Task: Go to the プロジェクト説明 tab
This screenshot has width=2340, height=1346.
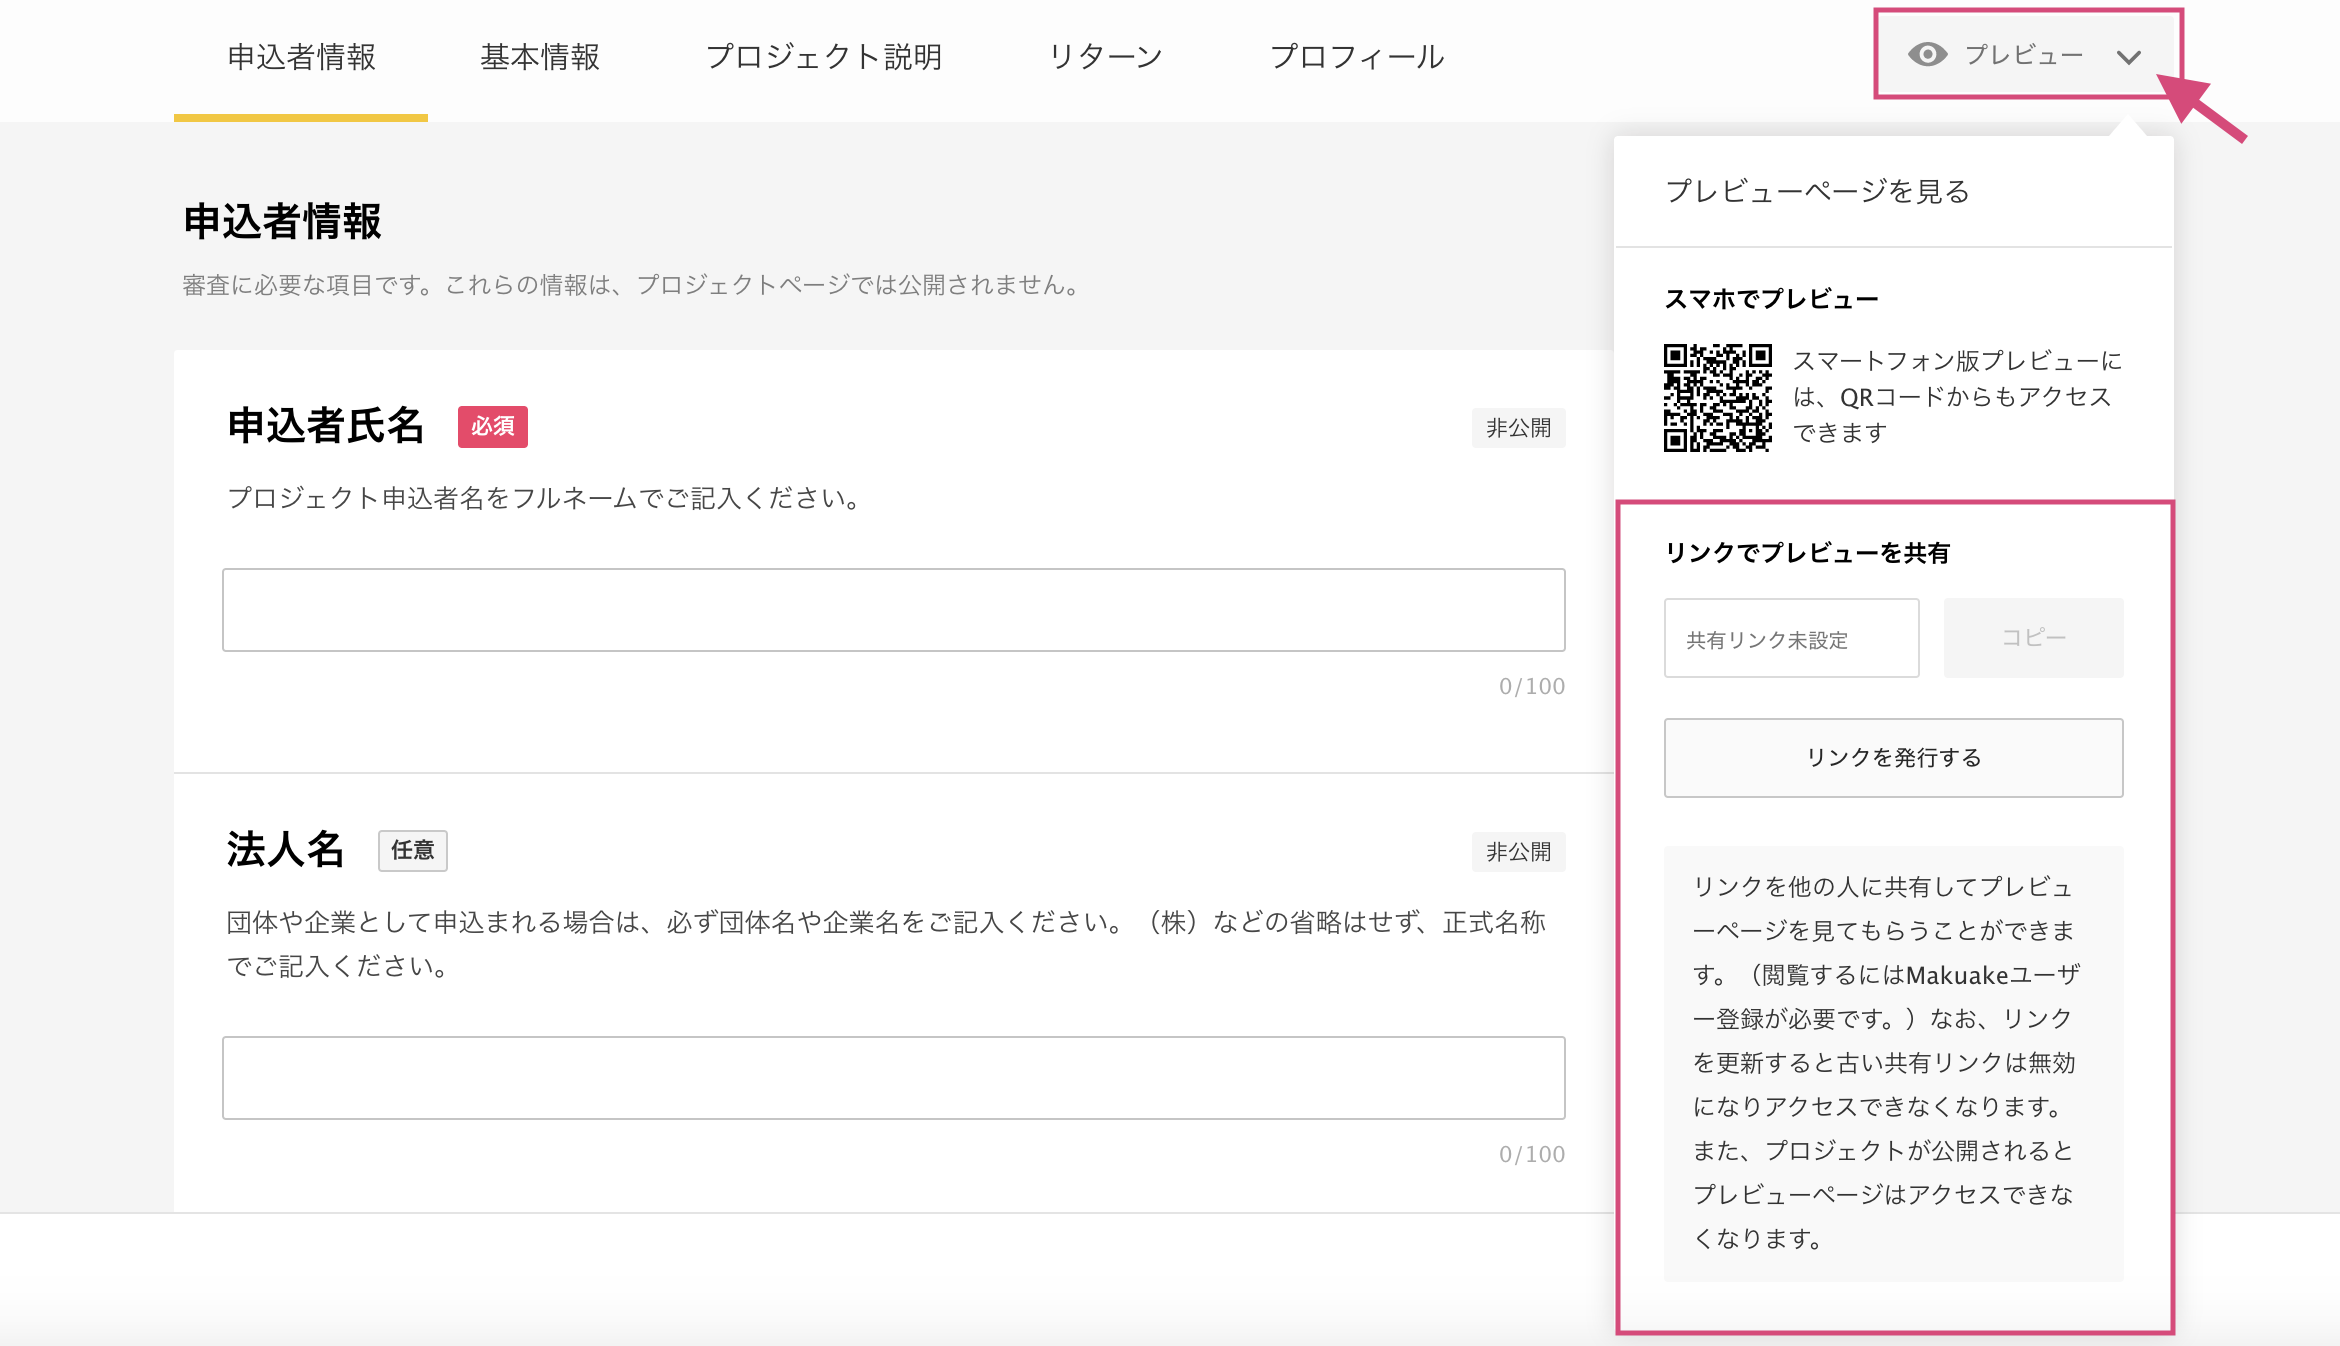Action: click(x=824, y=57)
